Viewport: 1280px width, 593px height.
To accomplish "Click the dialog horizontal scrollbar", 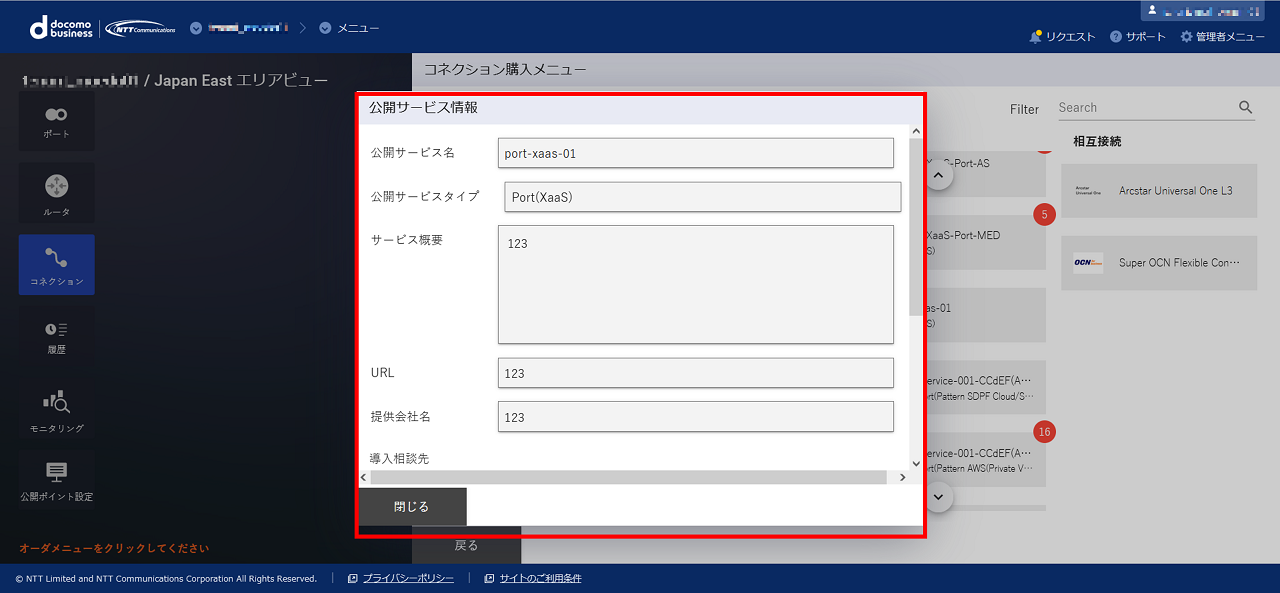I will pyautogui.click(x=628, y=477).
